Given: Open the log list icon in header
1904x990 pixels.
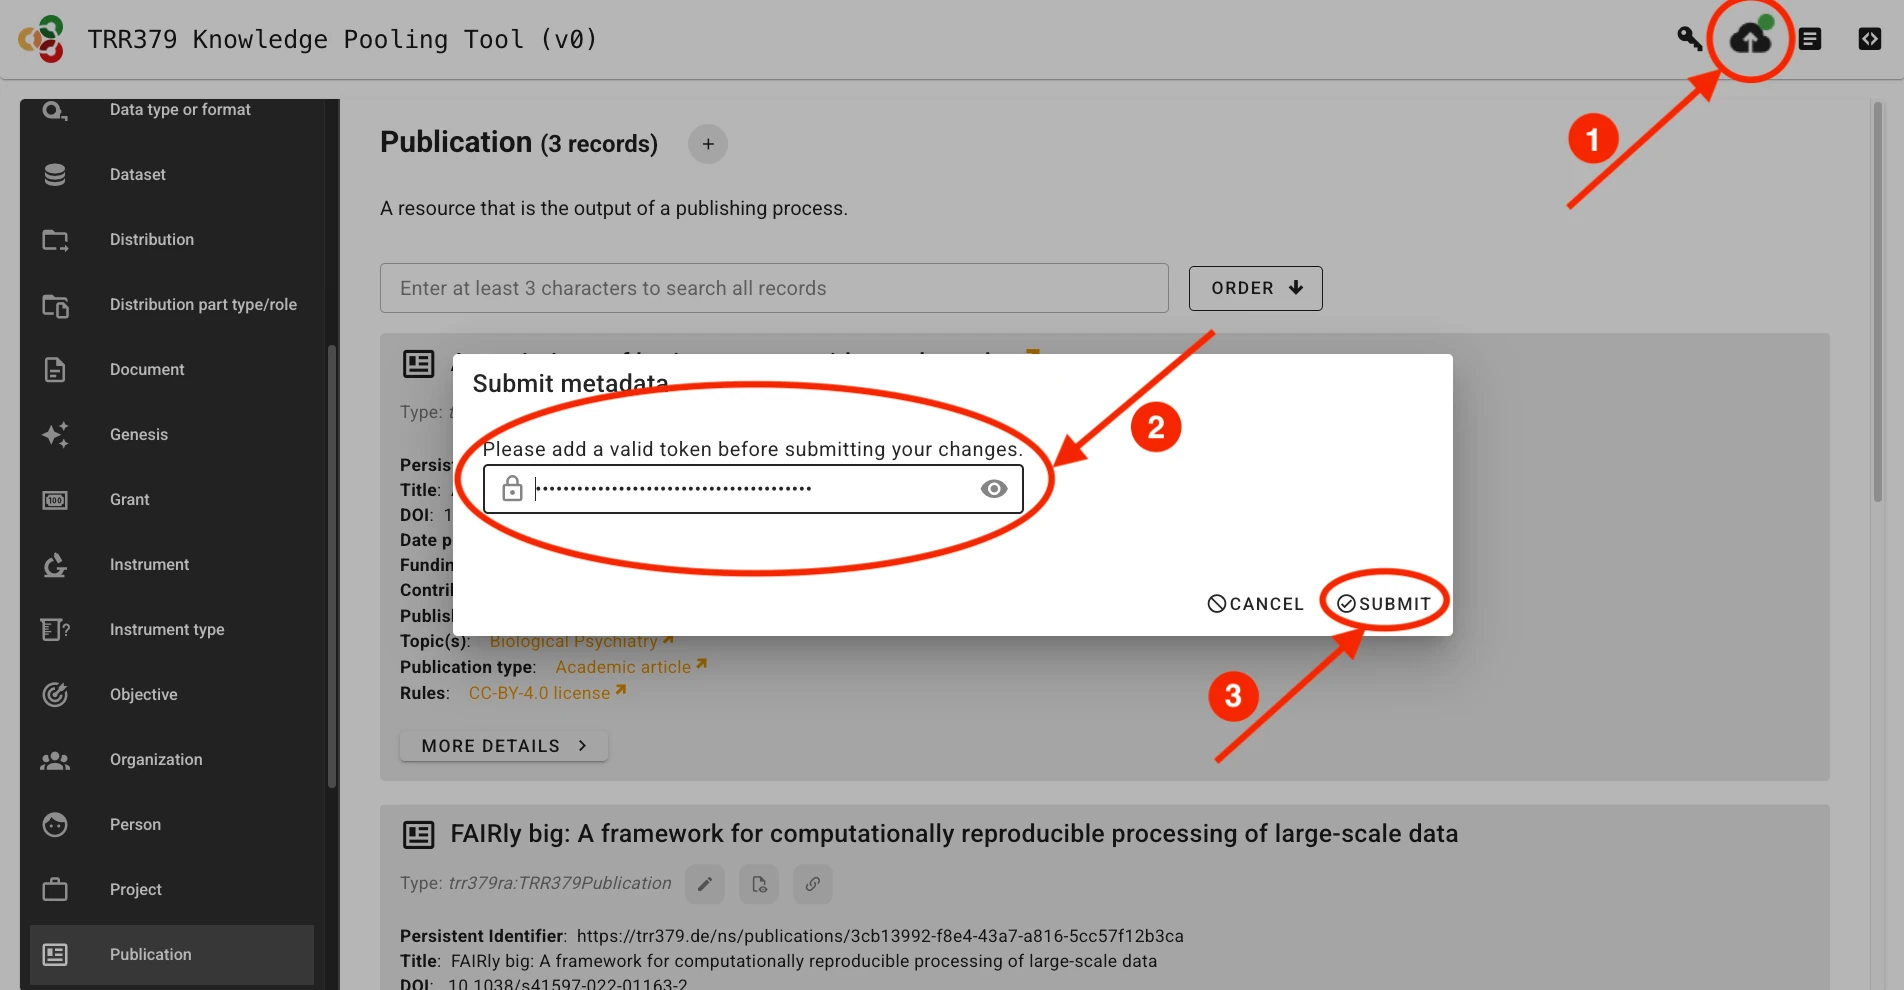Looking at the screenshot, I should pyautogui.click(x=1810, y=38).
